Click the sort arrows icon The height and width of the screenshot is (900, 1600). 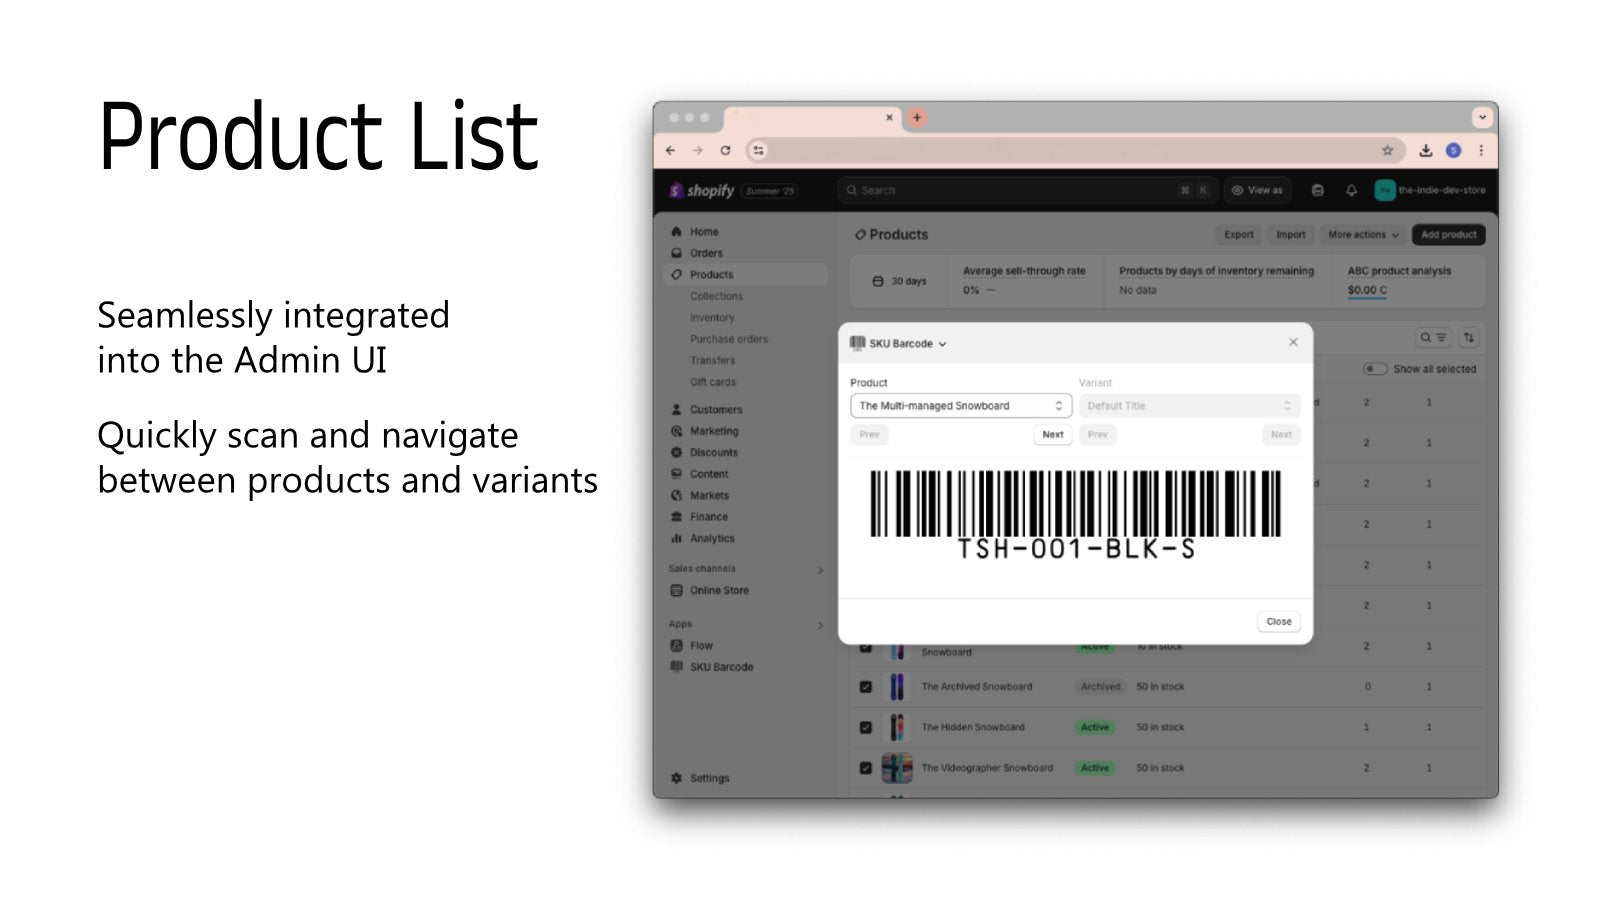(x=1468, y=338)
